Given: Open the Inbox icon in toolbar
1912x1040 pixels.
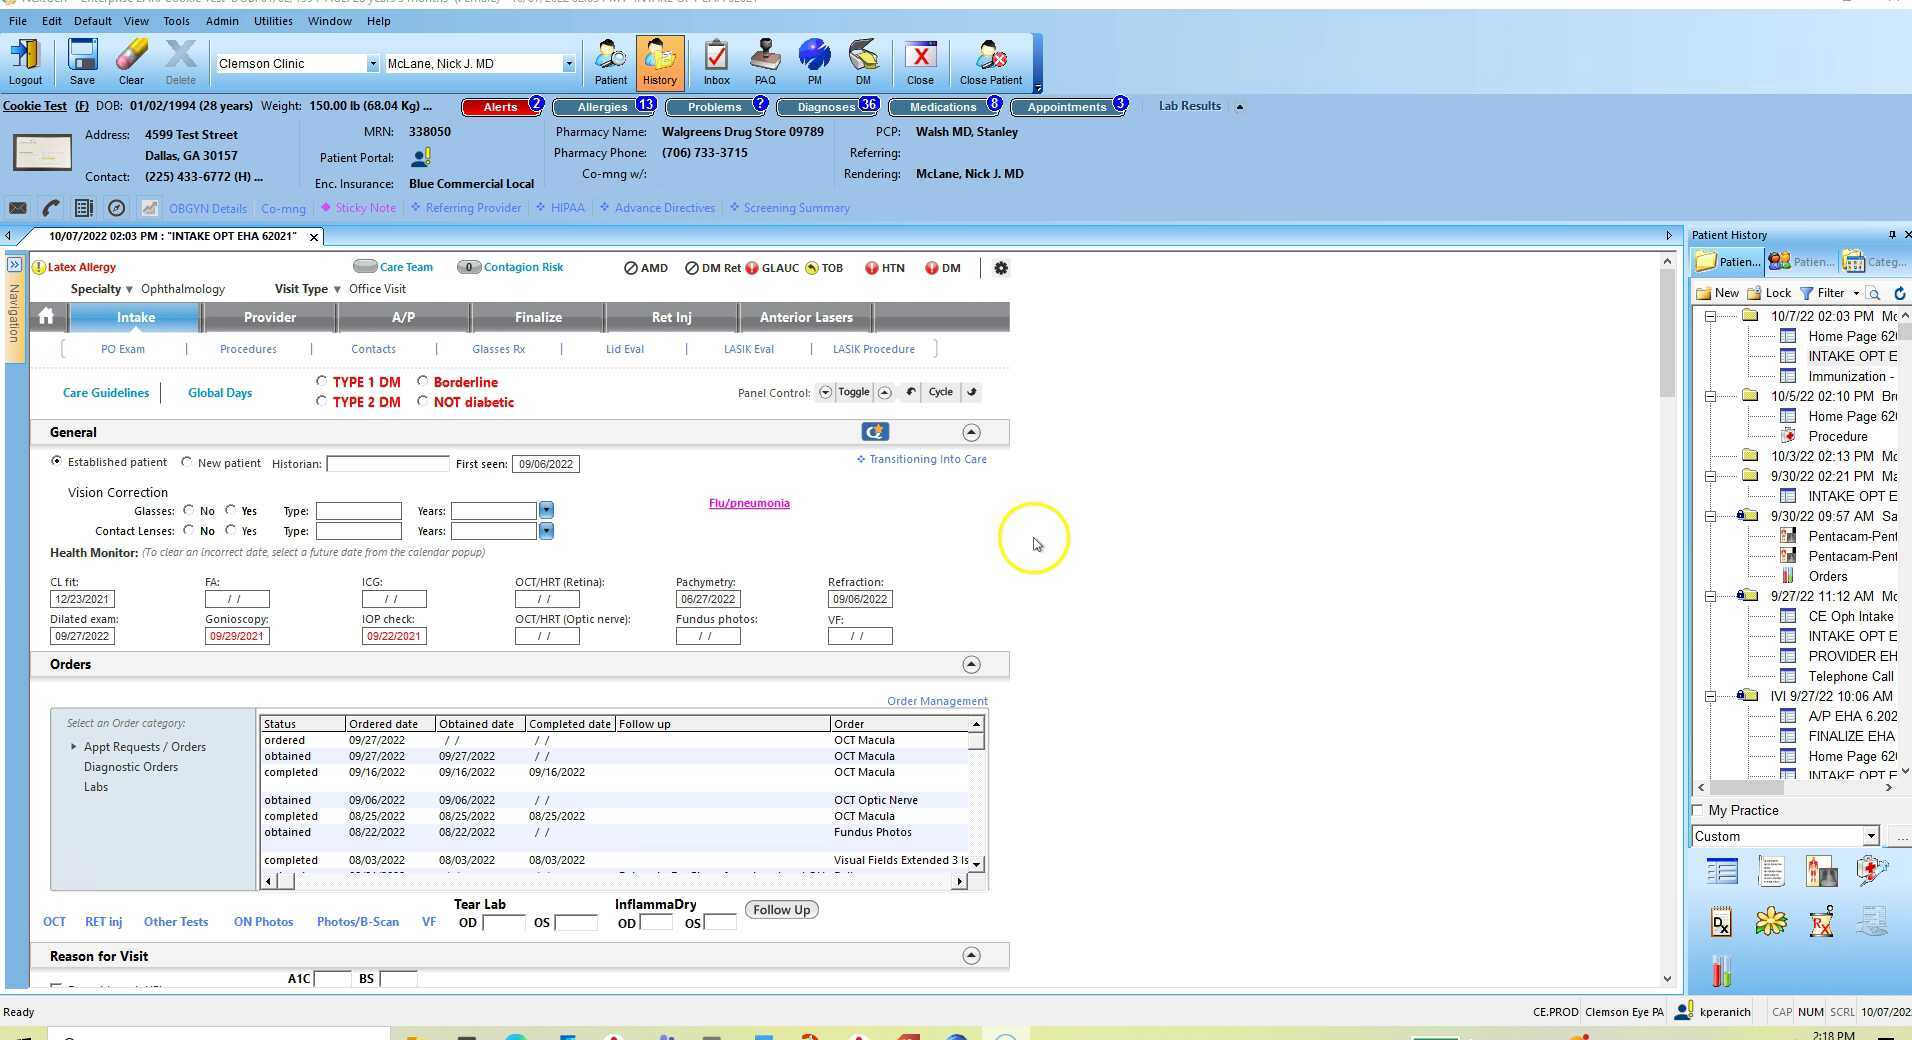Looking at the screenshot, I should click(x=716, y=62).
